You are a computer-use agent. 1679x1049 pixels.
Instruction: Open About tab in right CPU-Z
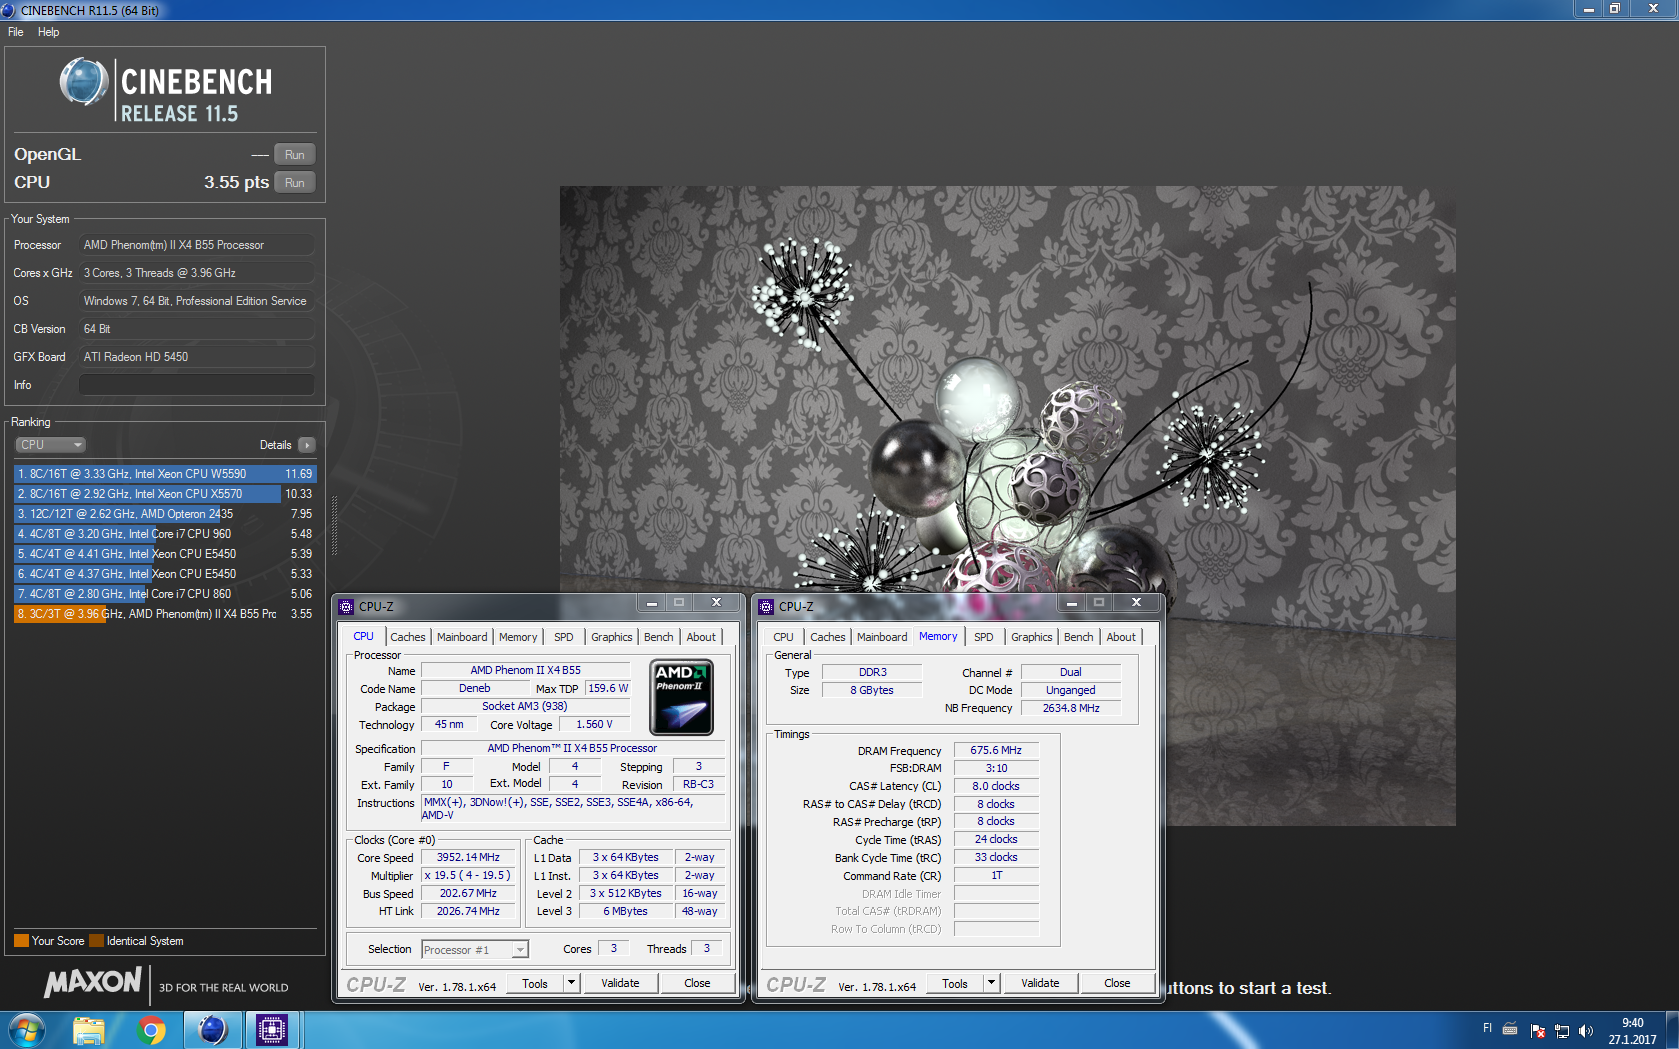click(x=1121, y=637)
